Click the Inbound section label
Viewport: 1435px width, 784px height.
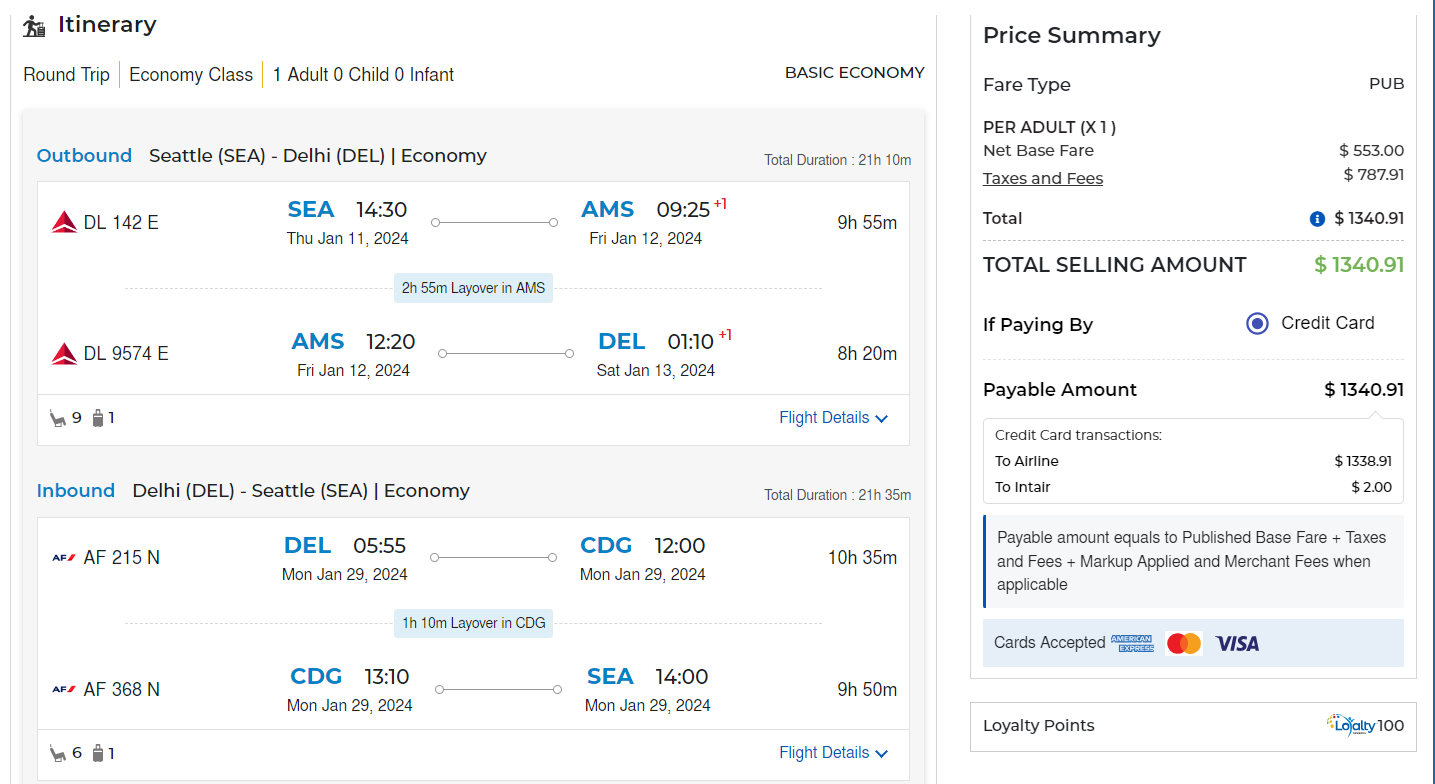tap(76, 491)
